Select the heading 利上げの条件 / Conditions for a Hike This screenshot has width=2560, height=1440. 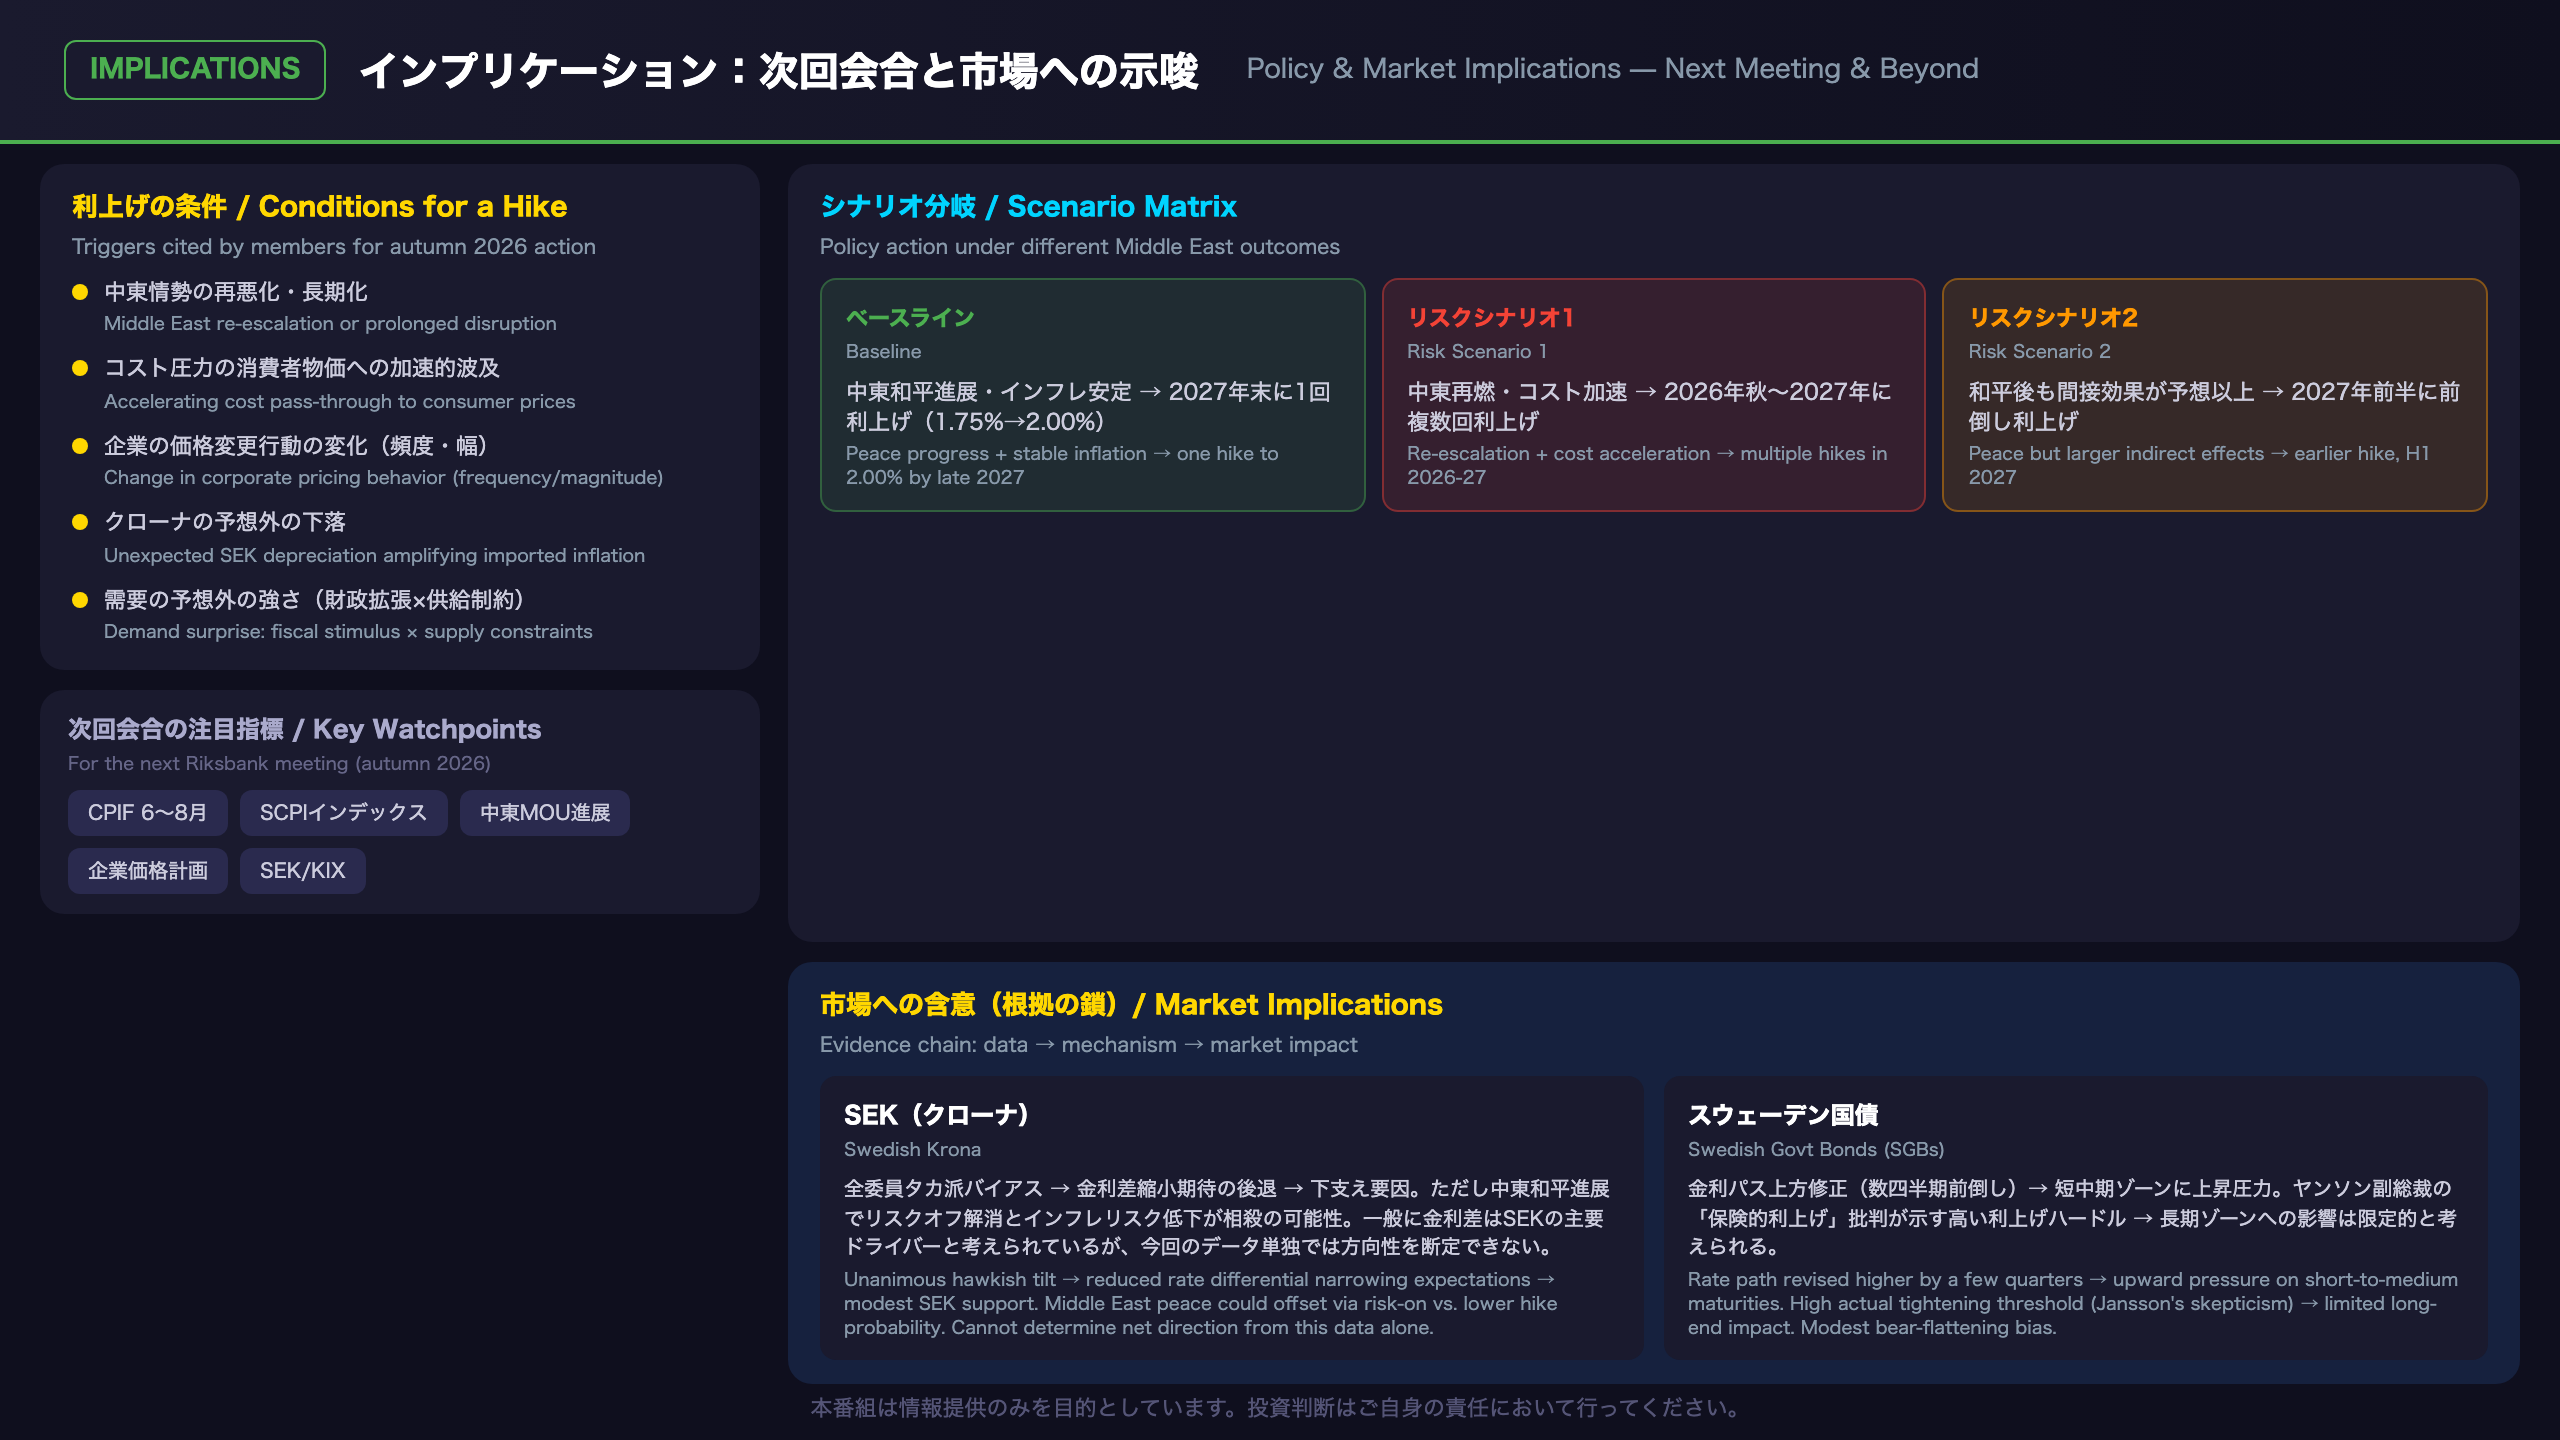pyautogui.click(x=319, y=206)
